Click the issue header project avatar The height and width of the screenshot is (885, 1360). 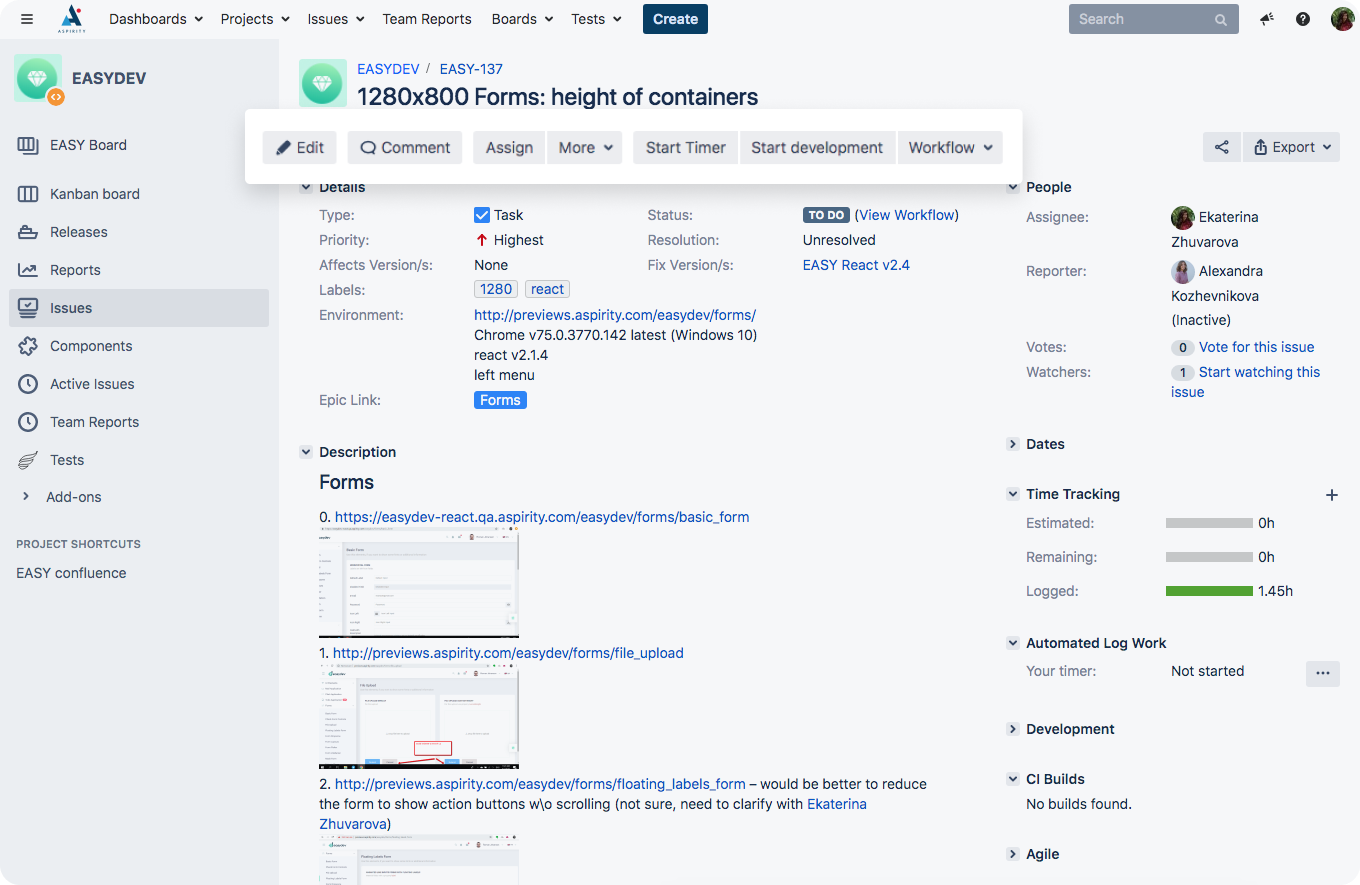(323, 83)
